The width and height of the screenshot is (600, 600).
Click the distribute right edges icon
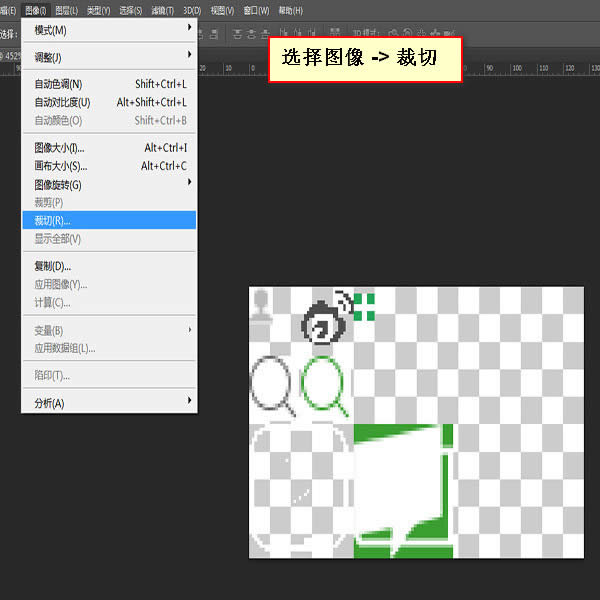pos(312,34)
